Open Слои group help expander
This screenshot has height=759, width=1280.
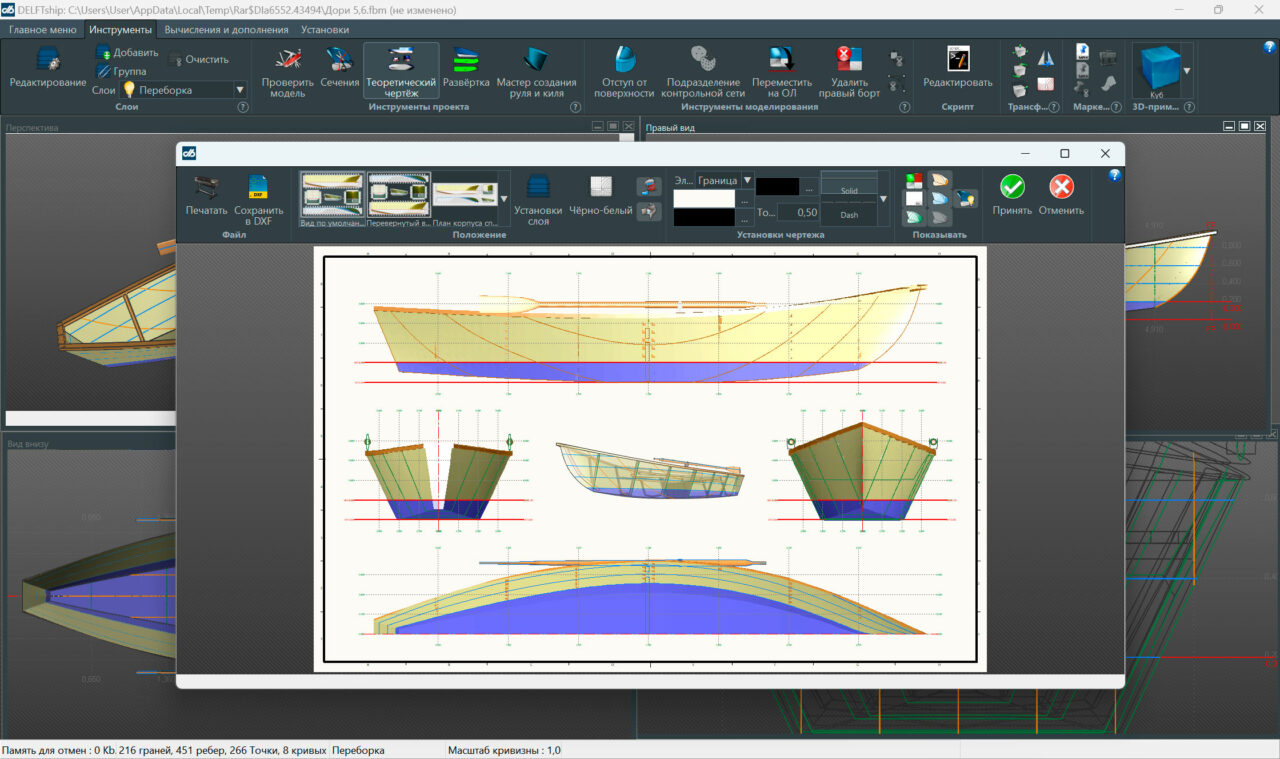(x=243, y=107)
